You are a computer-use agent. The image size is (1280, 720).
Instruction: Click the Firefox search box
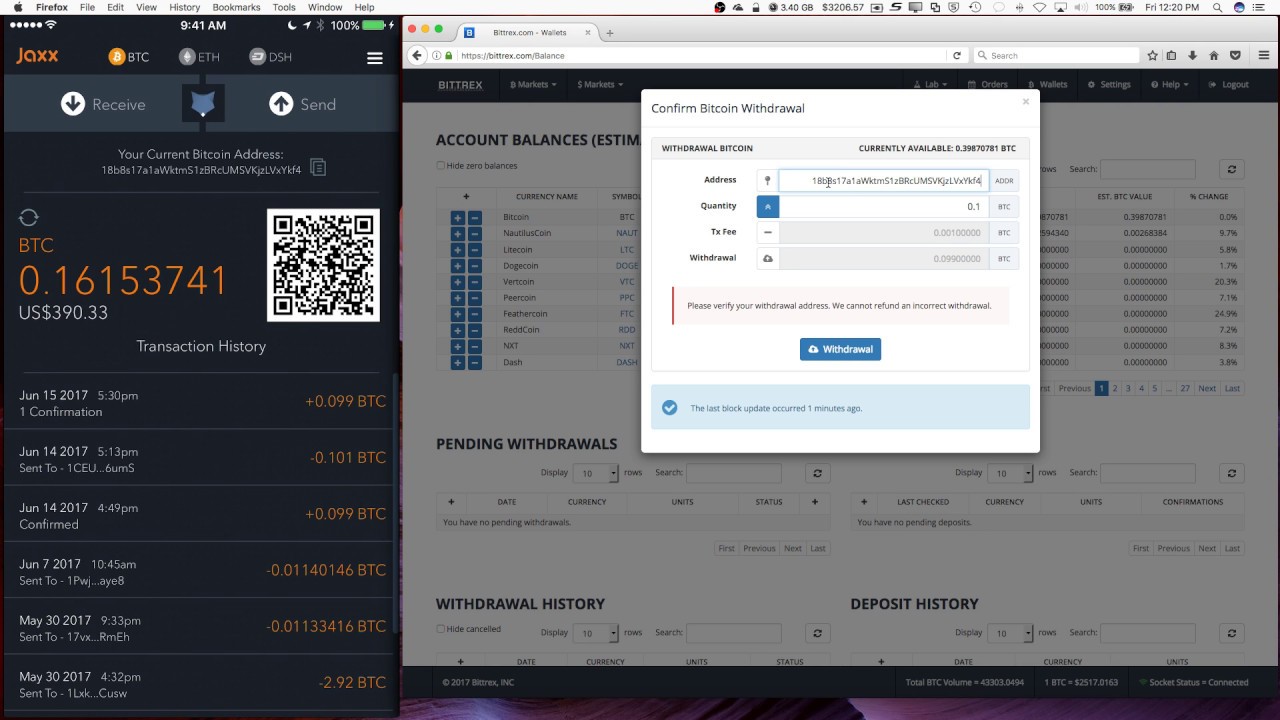tap(1055, 55)
